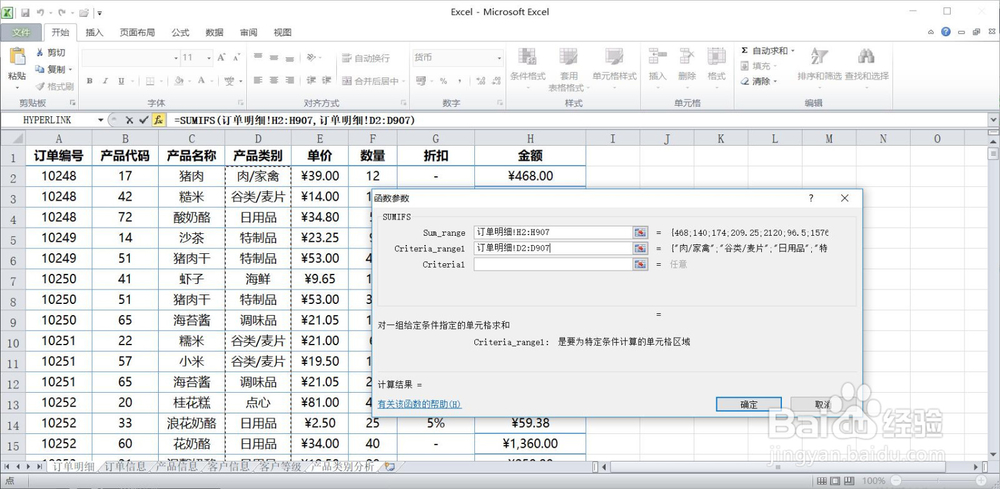Image resolution: width=1000 pixels, height=489 pixels.
Task: Click the Increase Font Size icon
Action: click(222, 57)
